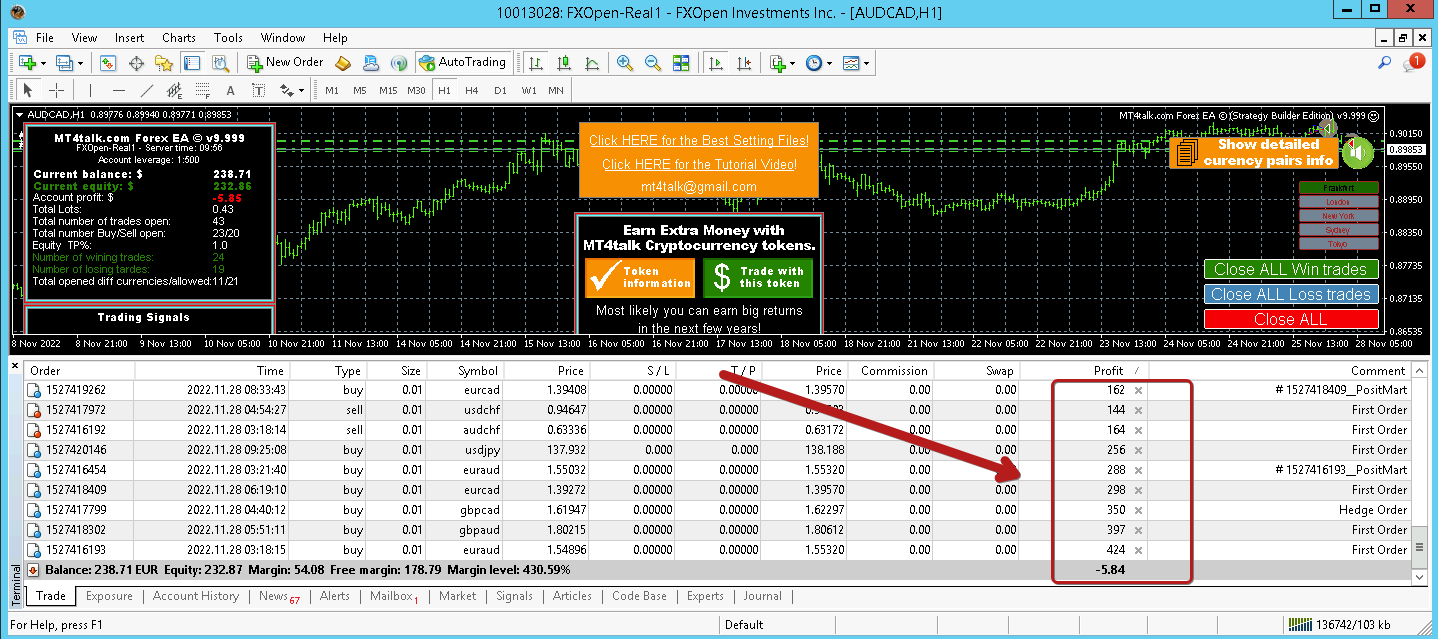This screenshot has width=1438, height=639.
Task: Select the crosshair tool
Action: 56,90
